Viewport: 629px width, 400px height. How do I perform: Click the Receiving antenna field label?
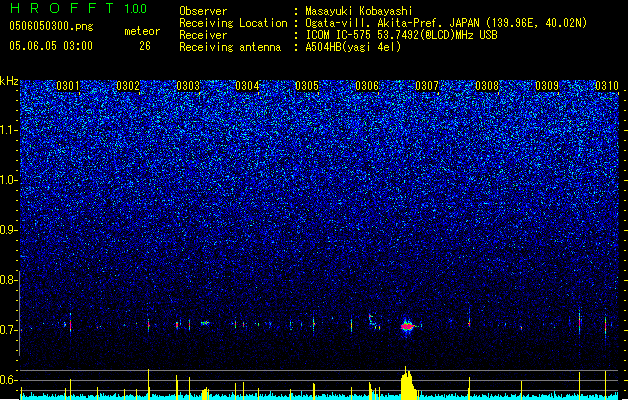tap(230, 47)
